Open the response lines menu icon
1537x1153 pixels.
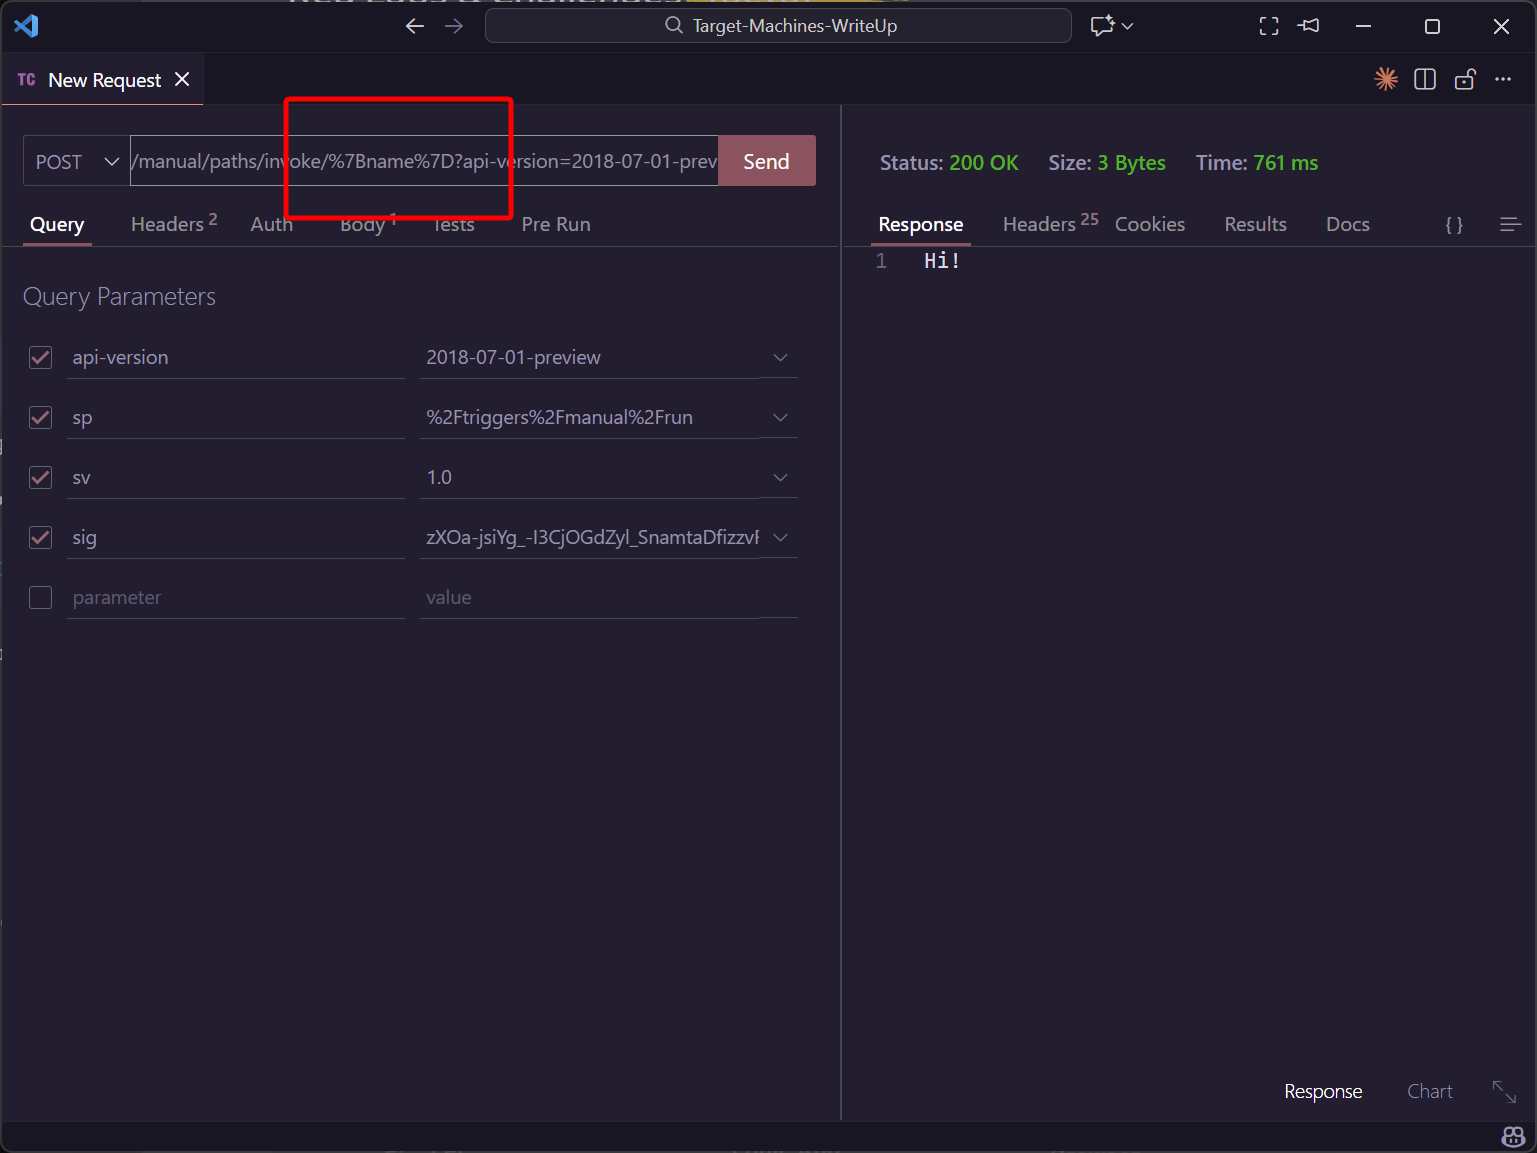[1510, 225]
